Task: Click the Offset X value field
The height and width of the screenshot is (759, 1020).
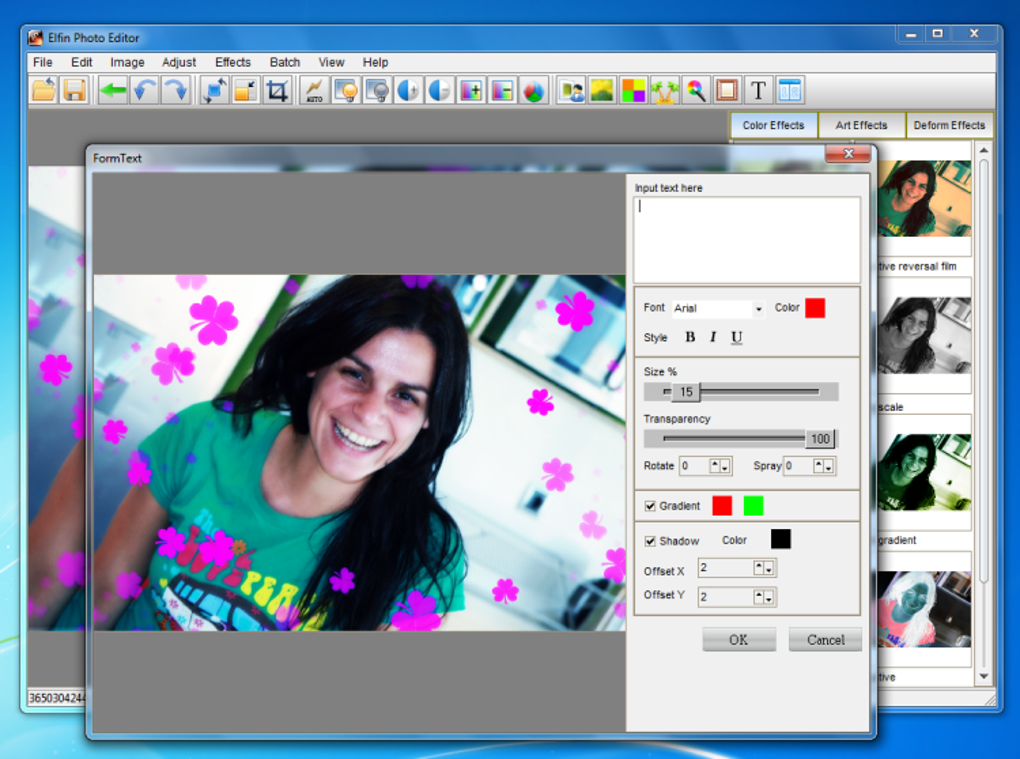Action: [725, 568]
